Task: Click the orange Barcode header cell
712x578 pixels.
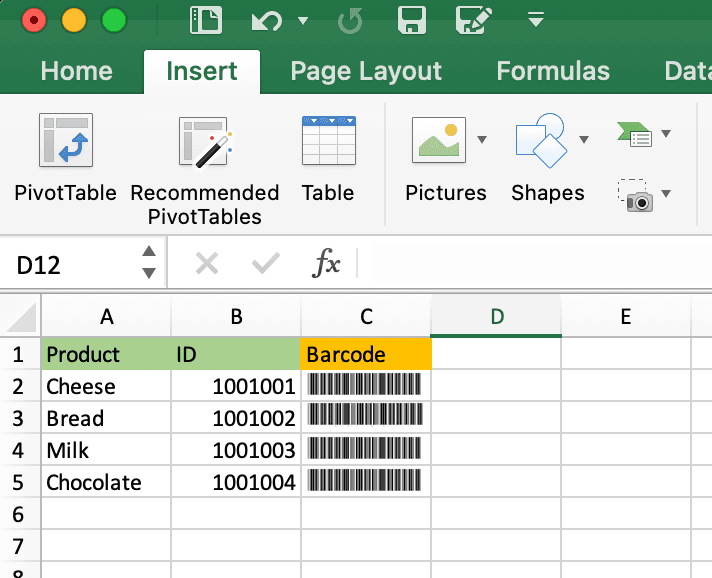Action: pos(366,354)
